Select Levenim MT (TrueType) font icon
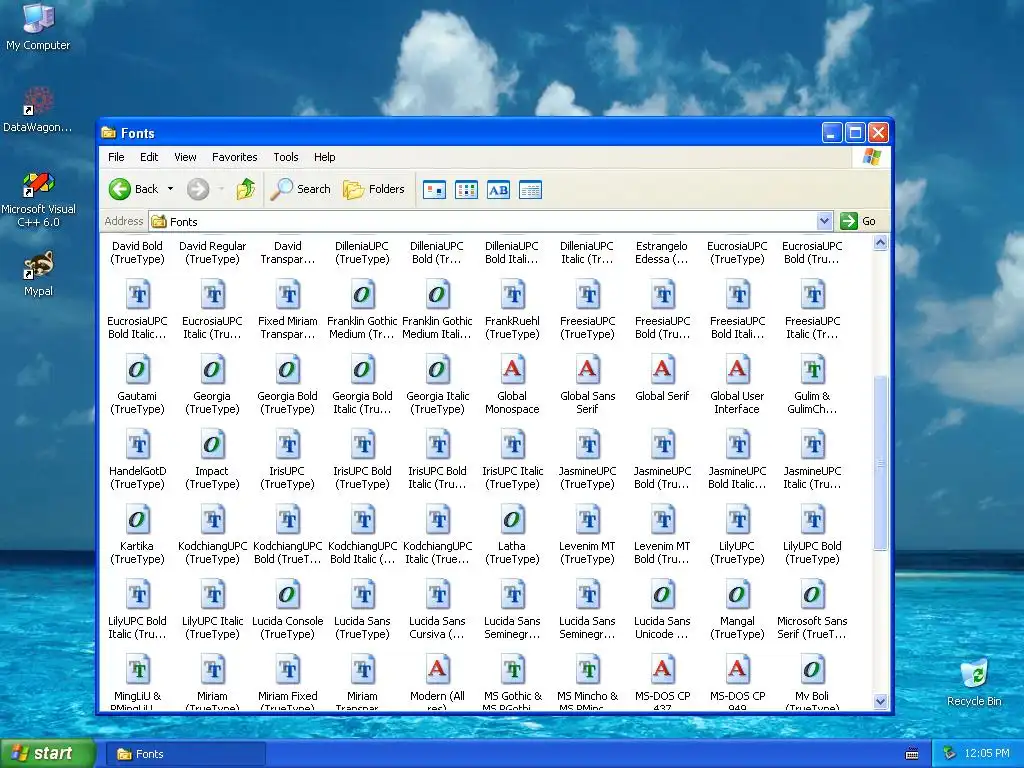This screenshot has height=768, width=1024. click(588, 520)
